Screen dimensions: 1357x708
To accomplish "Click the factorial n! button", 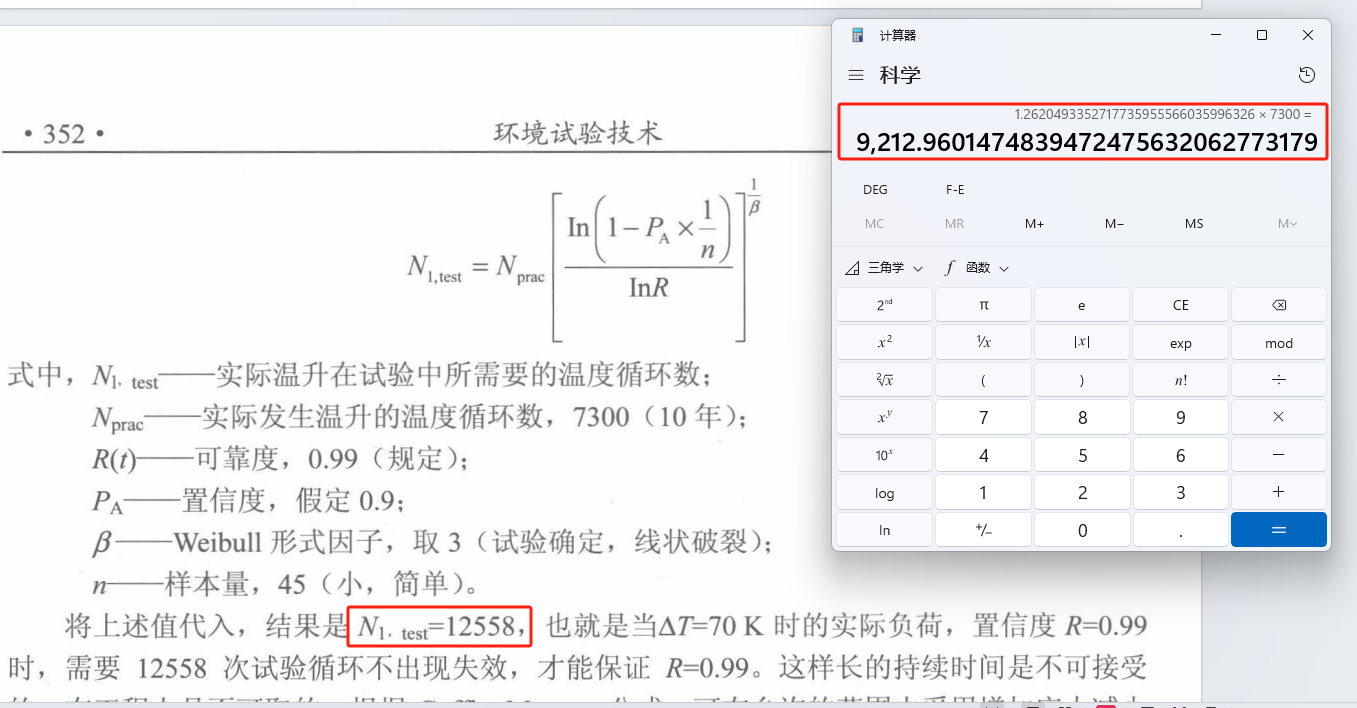I will pyautogui.click(x=1180, y=380).
